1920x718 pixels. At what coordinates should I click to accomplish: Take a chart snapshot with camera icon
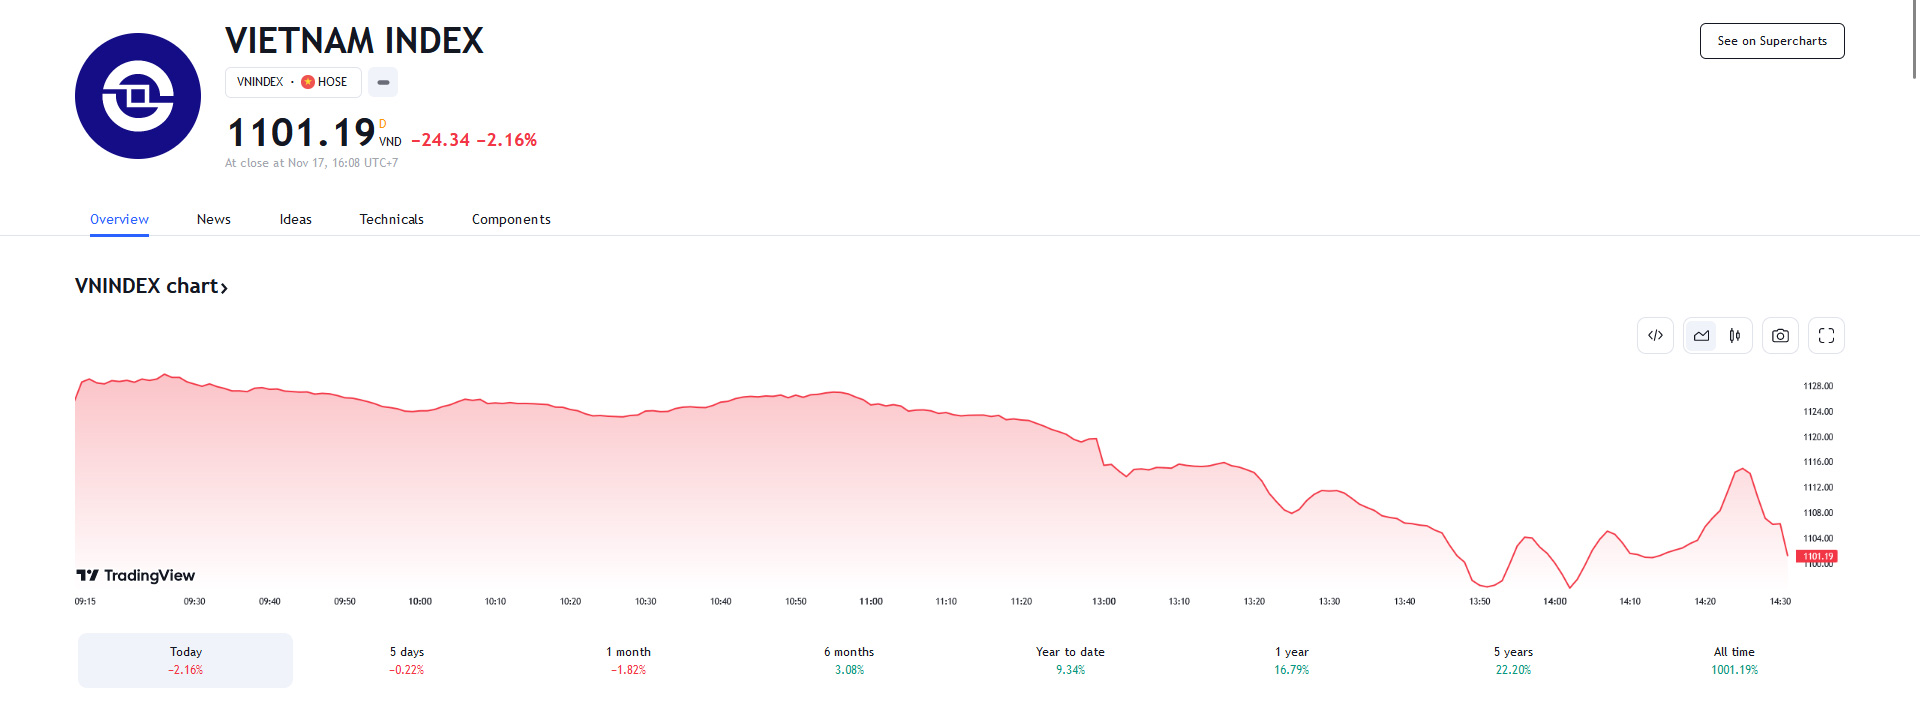(x=1780, y=336)
